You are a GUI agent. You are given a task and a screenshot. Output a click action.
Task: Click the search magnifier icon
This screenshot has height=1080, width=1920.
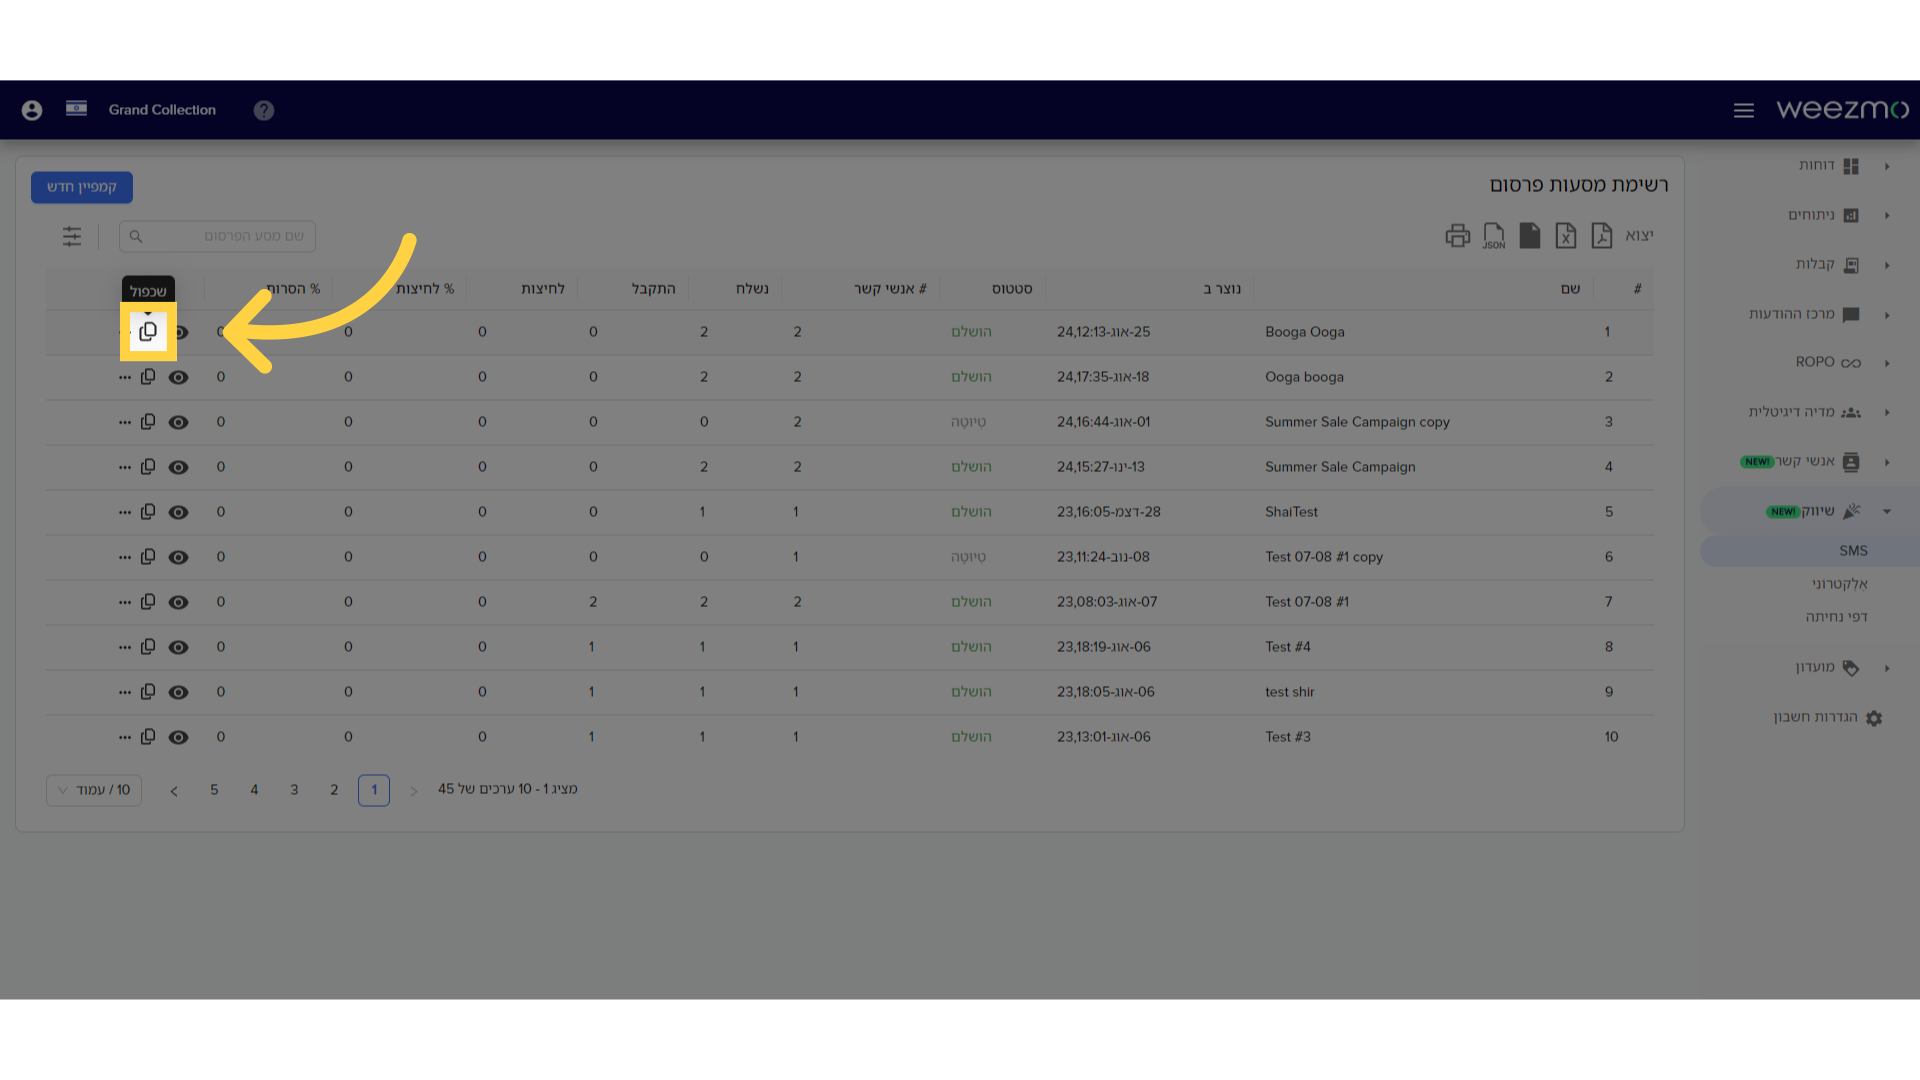(x=136, y=237)
